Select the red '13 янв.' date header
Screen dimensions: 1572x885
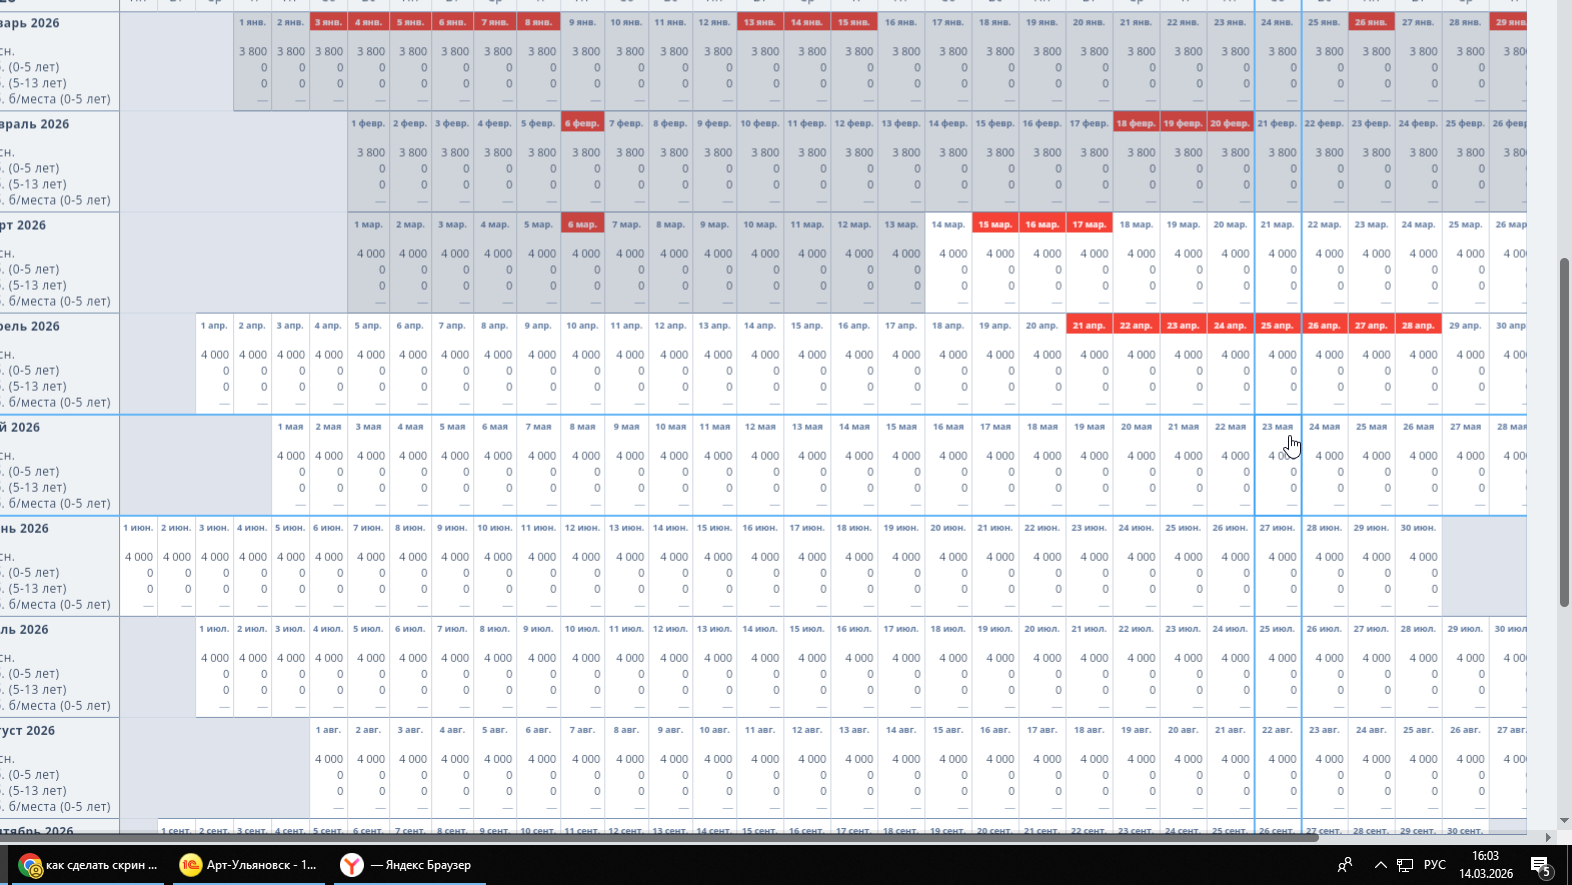click(x=760, y=22)
